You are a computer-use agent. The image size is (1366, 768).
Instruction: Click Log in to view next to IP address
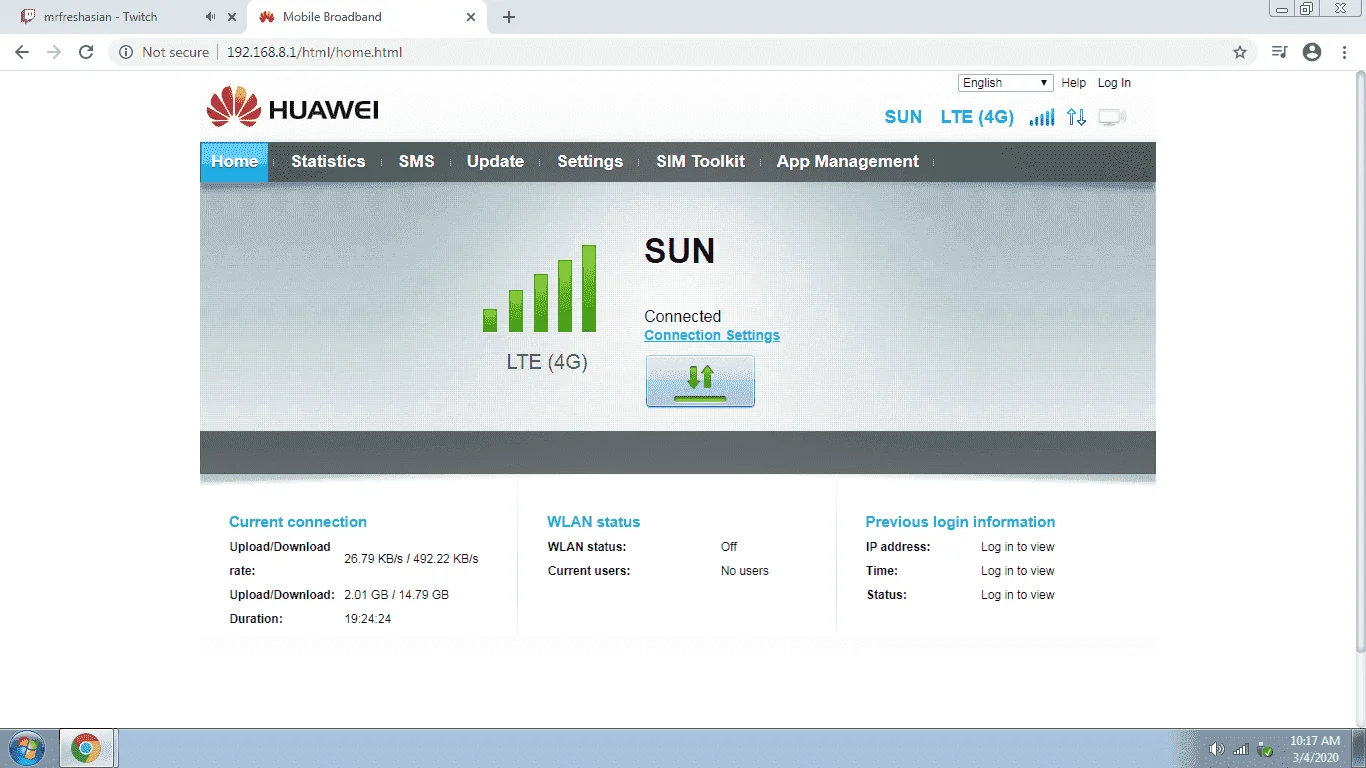(x=1018, y=547)
